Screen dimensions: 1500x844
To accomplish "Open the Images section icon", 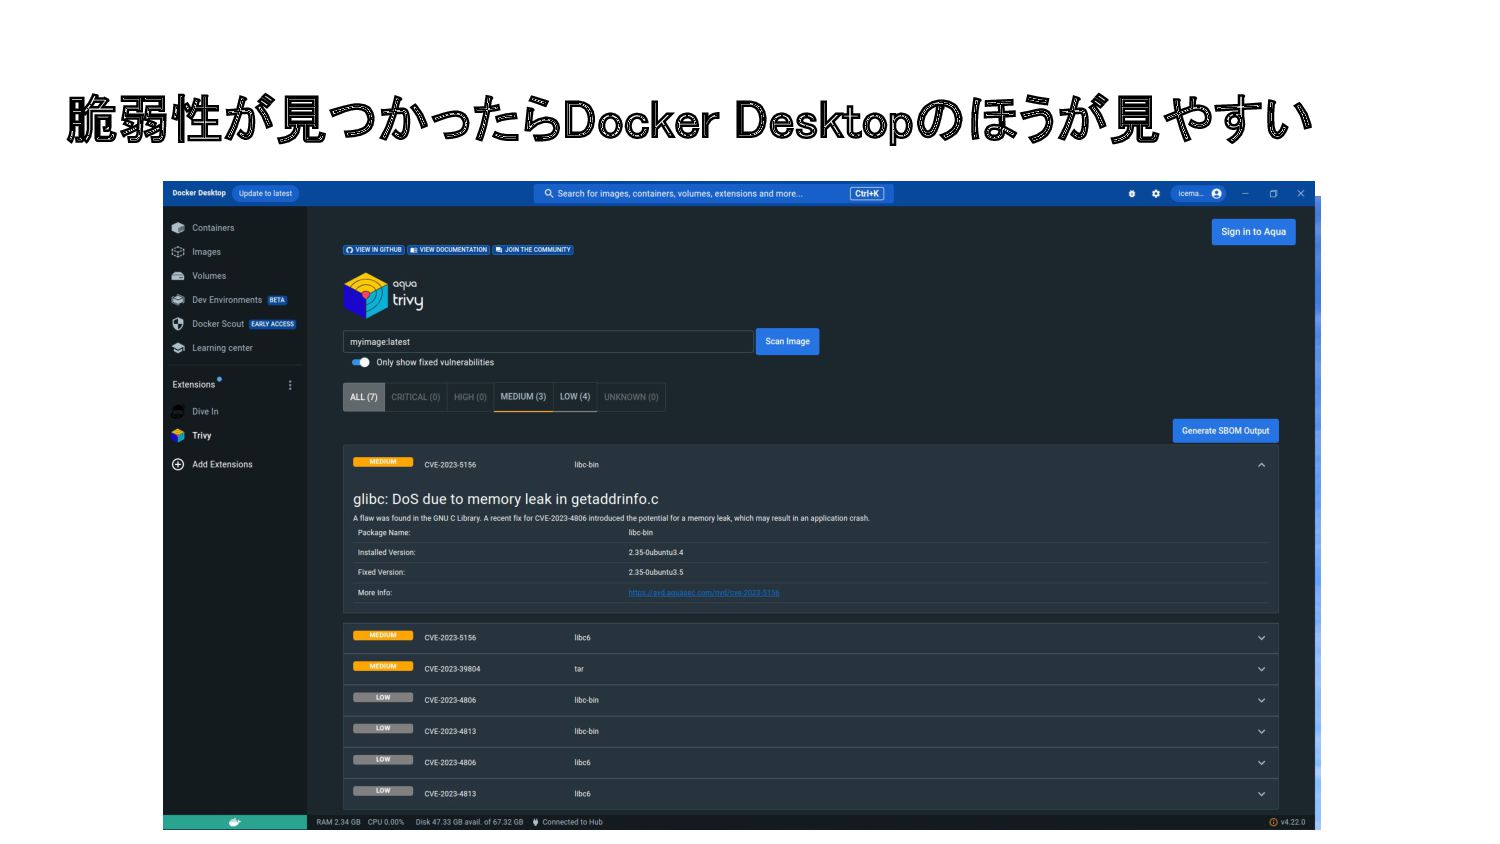I will click(x=178, y=252).
